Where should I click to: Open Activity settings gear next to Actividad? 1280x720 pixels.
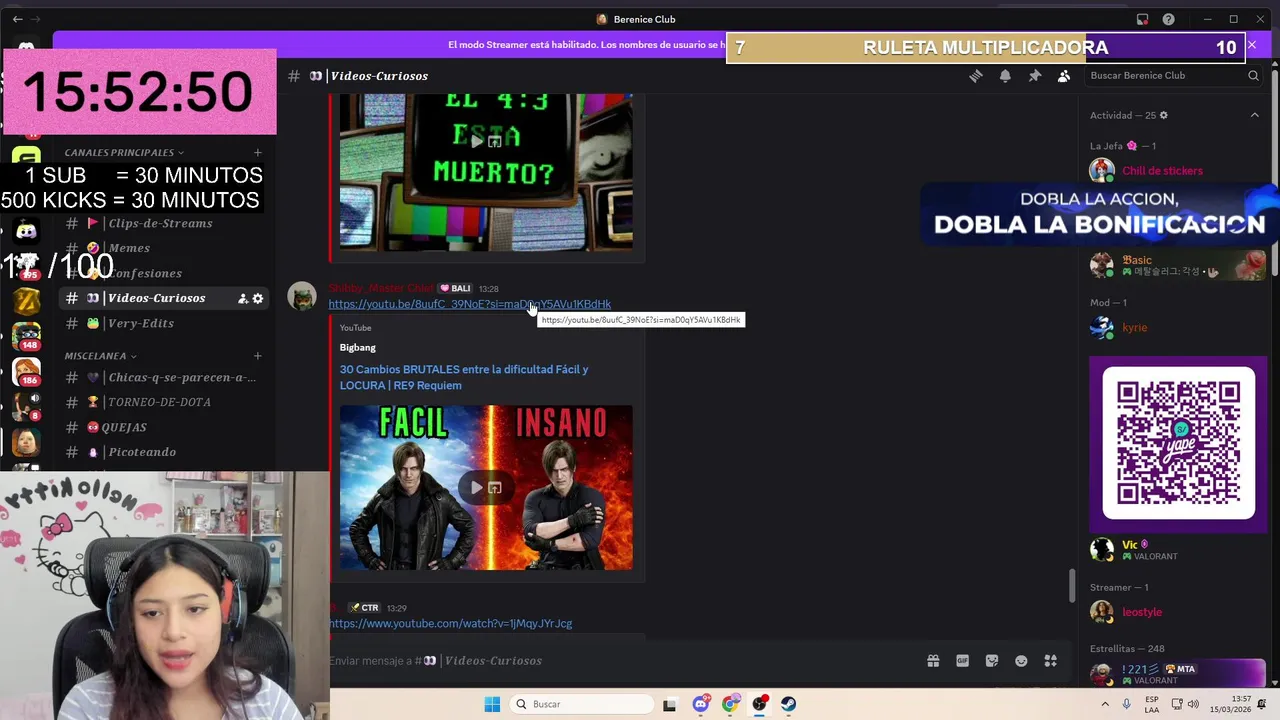pyautogui.click(x=1163, y=115)
